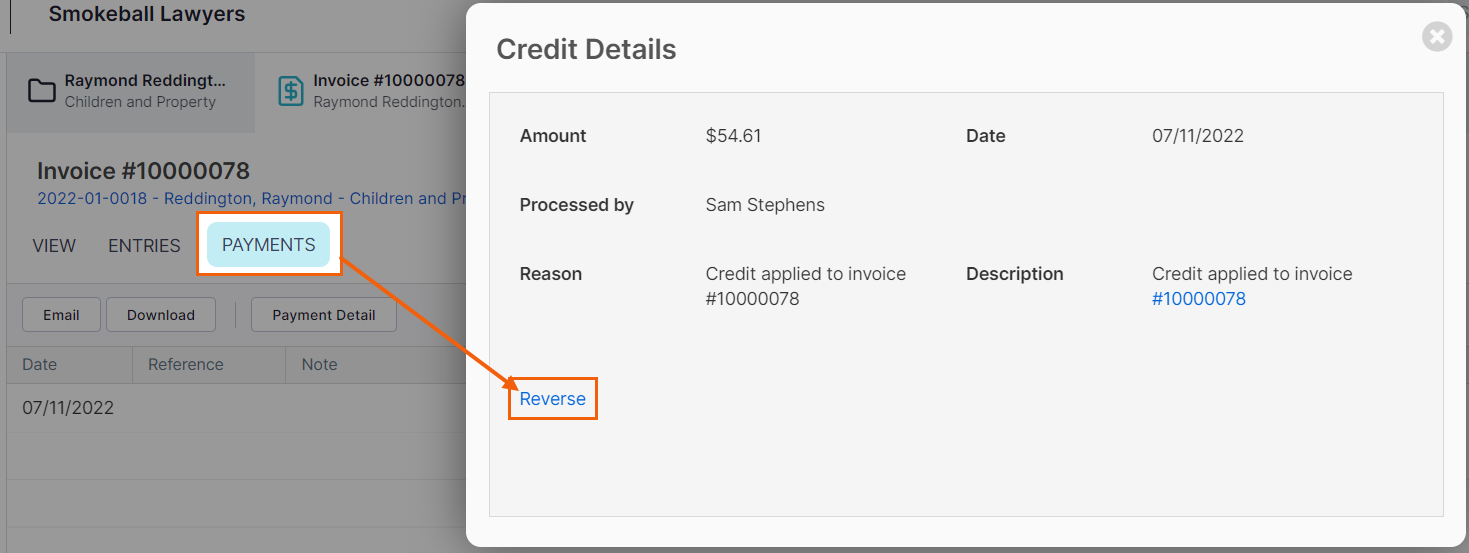Open the Raymond Reddington matter tab

pos(131,91)
